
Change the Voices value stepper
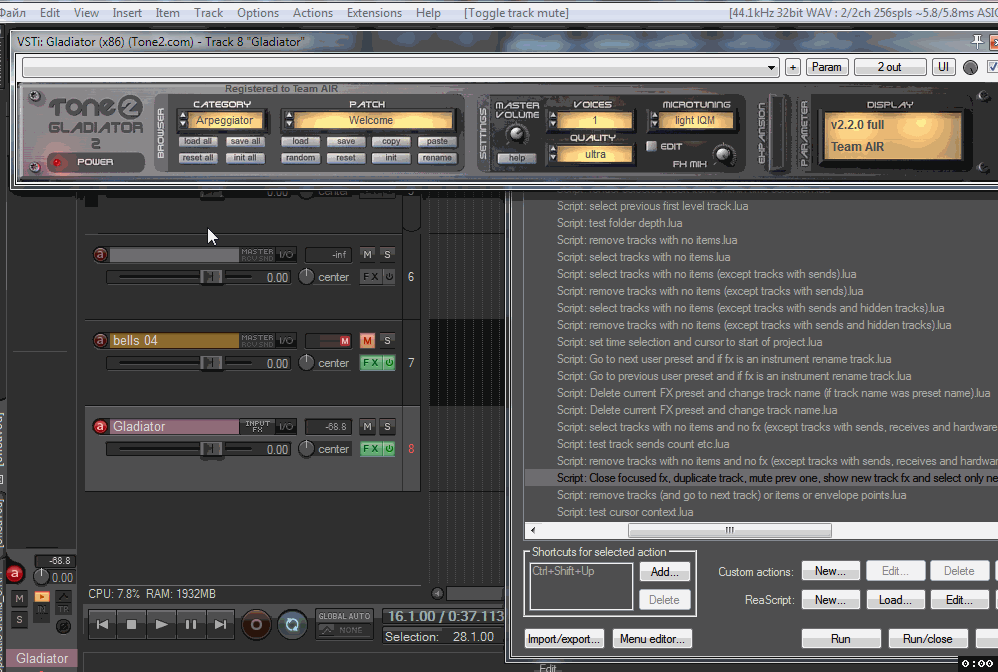pos(552,120)
